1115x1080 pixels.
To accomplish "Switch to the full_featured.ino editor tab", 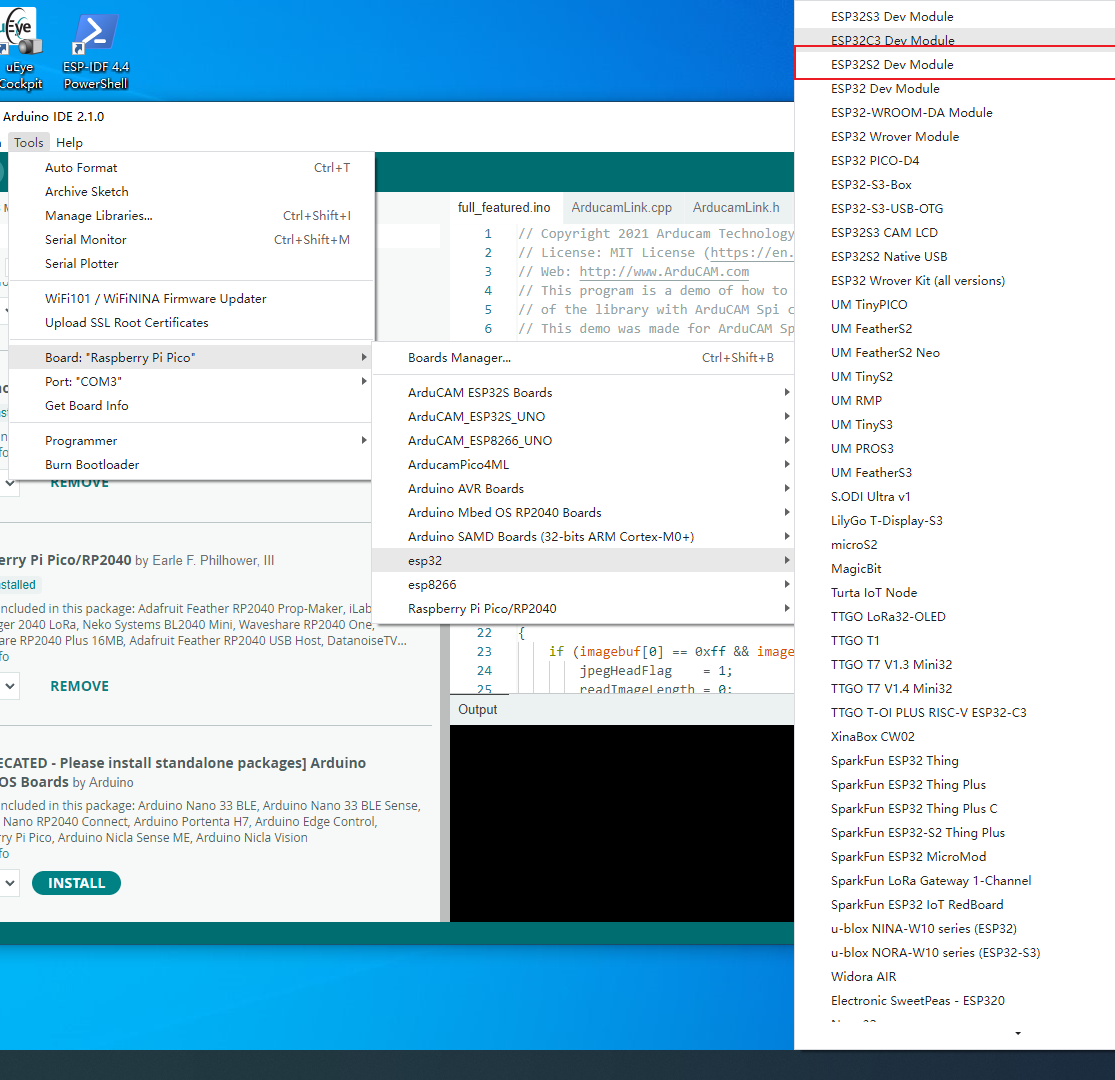I will tap(504, 208).
